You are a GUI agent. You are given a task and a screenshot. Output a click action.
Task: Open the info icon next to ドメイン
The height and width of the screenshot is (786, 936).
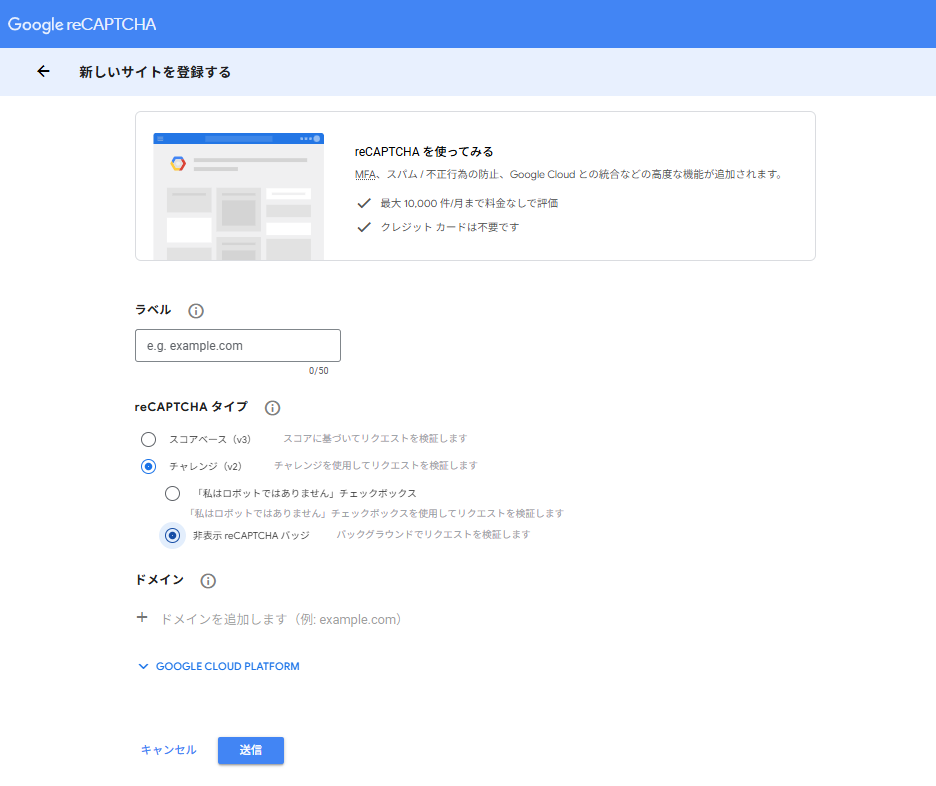(x=208, y=581)
